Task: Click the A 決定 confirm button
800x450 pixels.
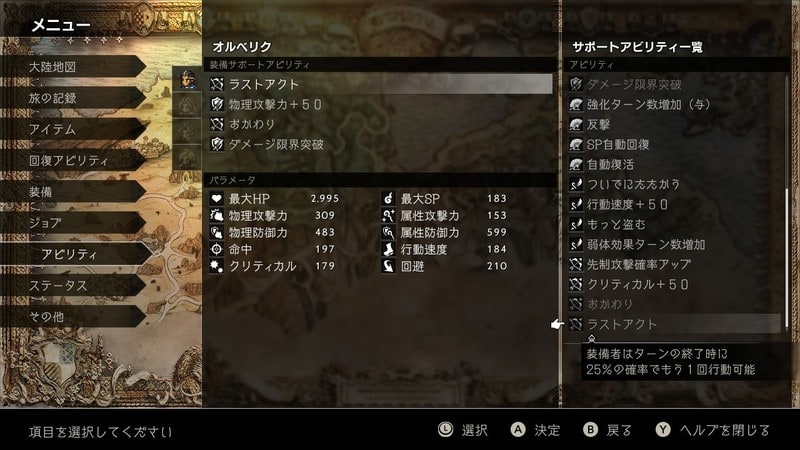Action: click(535, 430)
